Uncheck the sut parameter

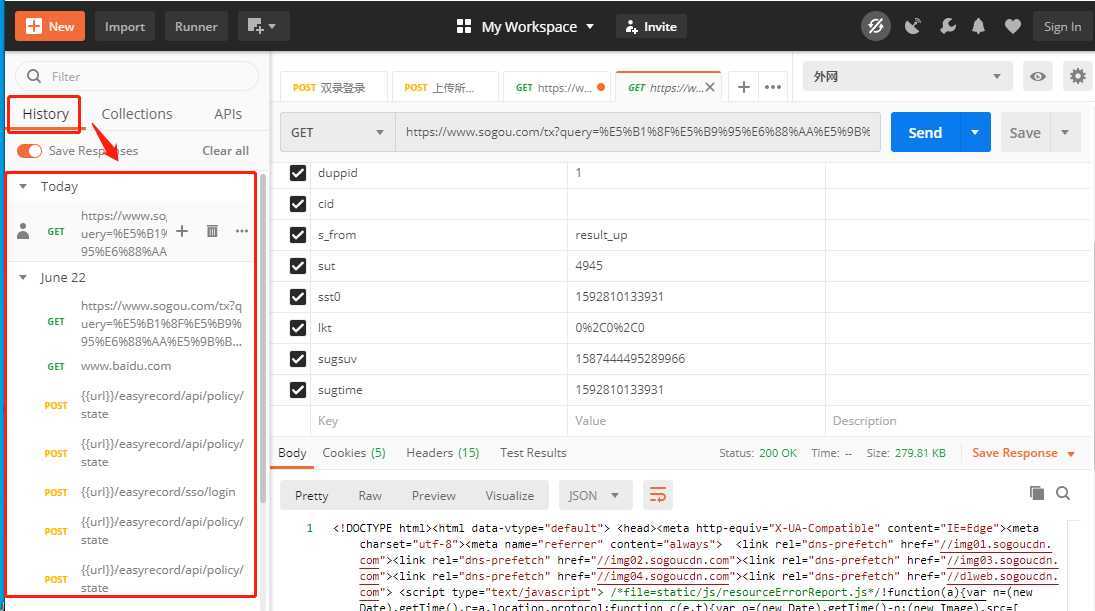click(298, 266)
